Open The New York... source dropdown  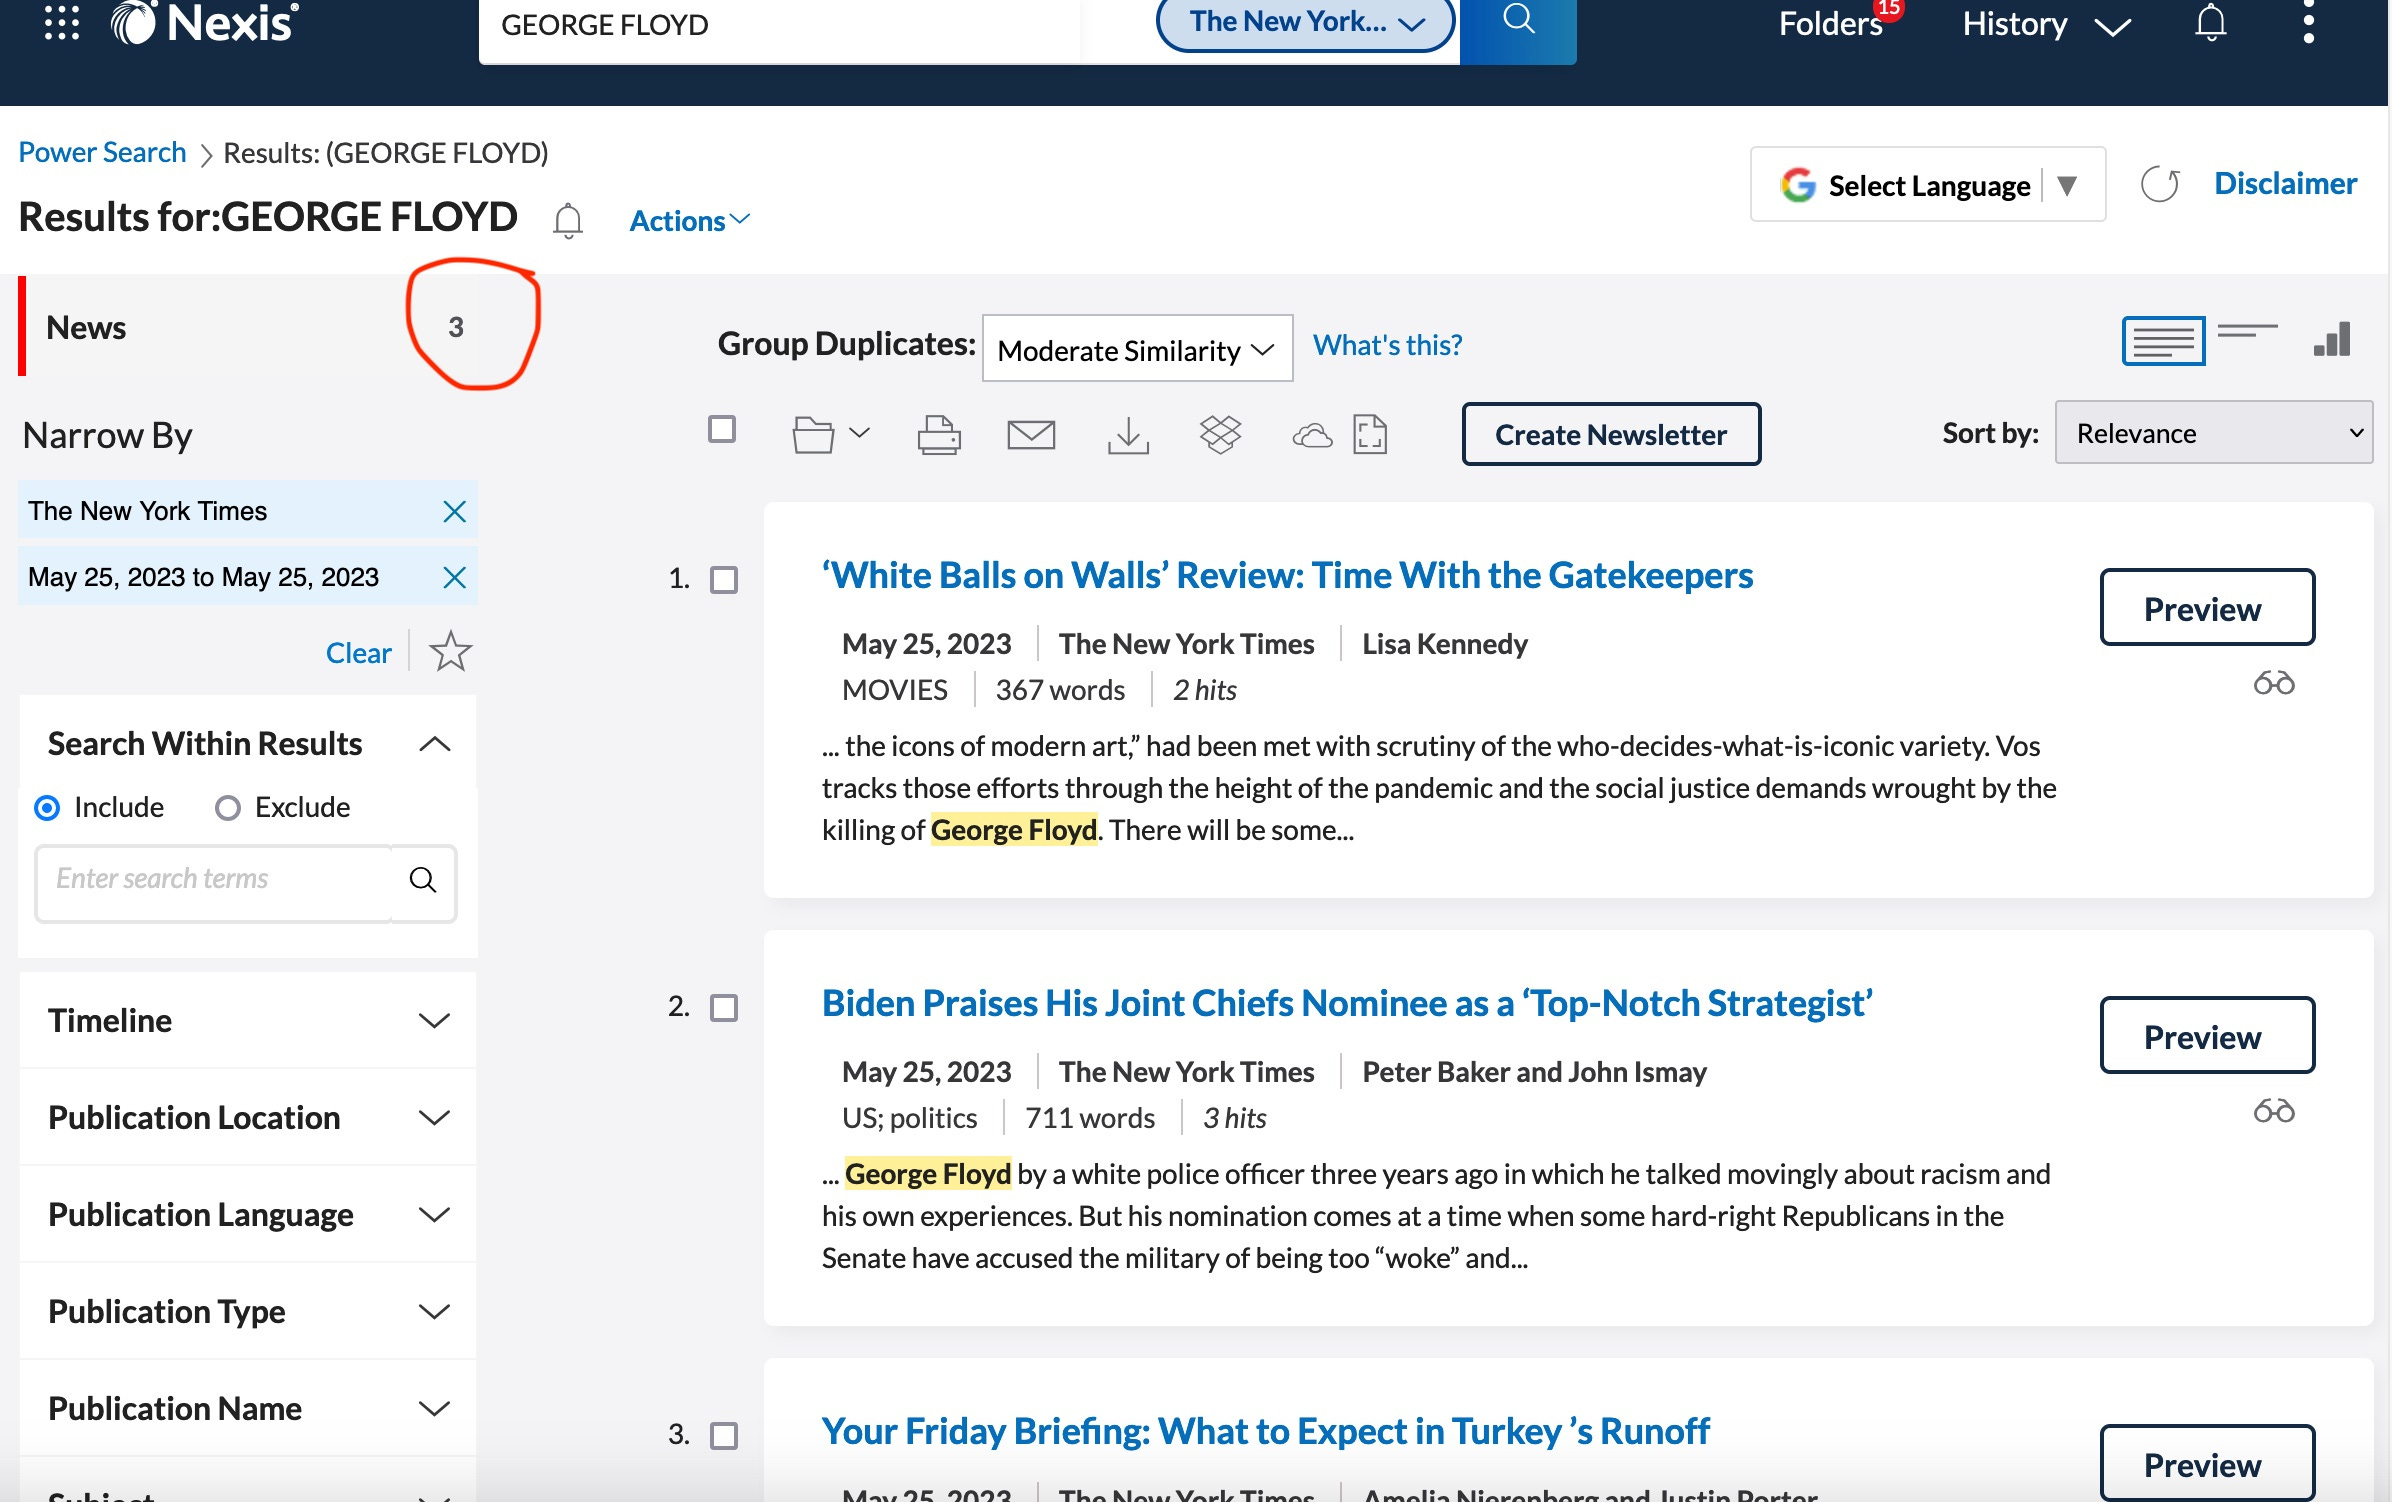click(1305, 22)
